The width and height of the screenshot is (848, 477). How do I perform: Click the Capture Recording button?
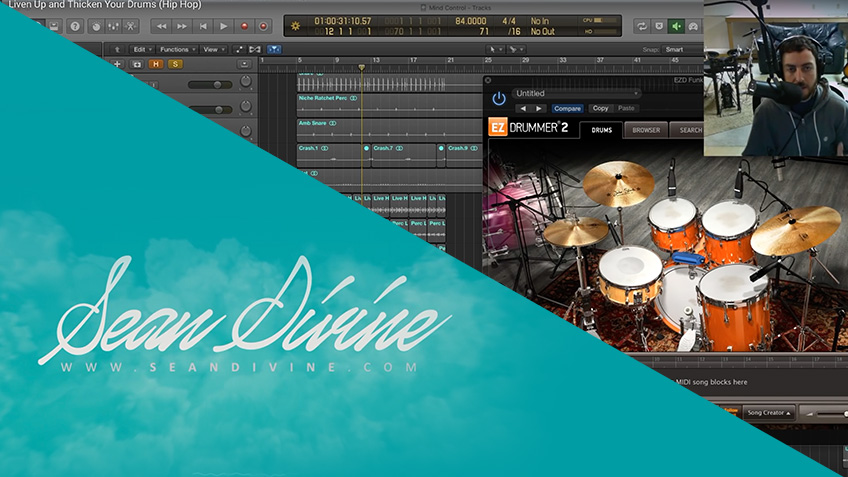[x=263, y=26]
